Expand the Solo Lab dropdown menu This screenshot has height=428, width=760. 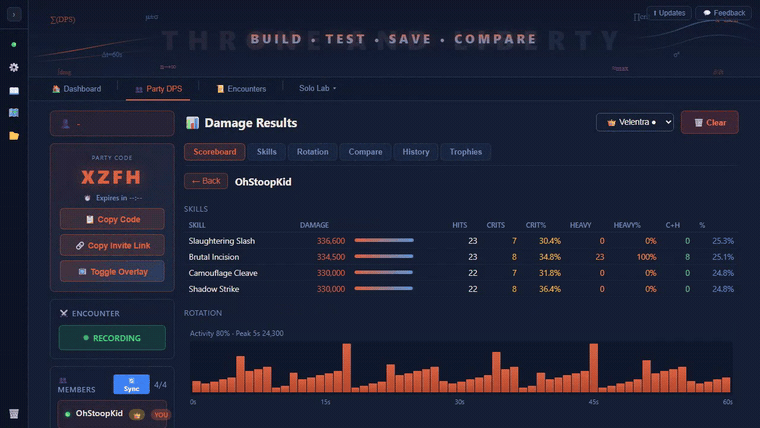(317, 88)
